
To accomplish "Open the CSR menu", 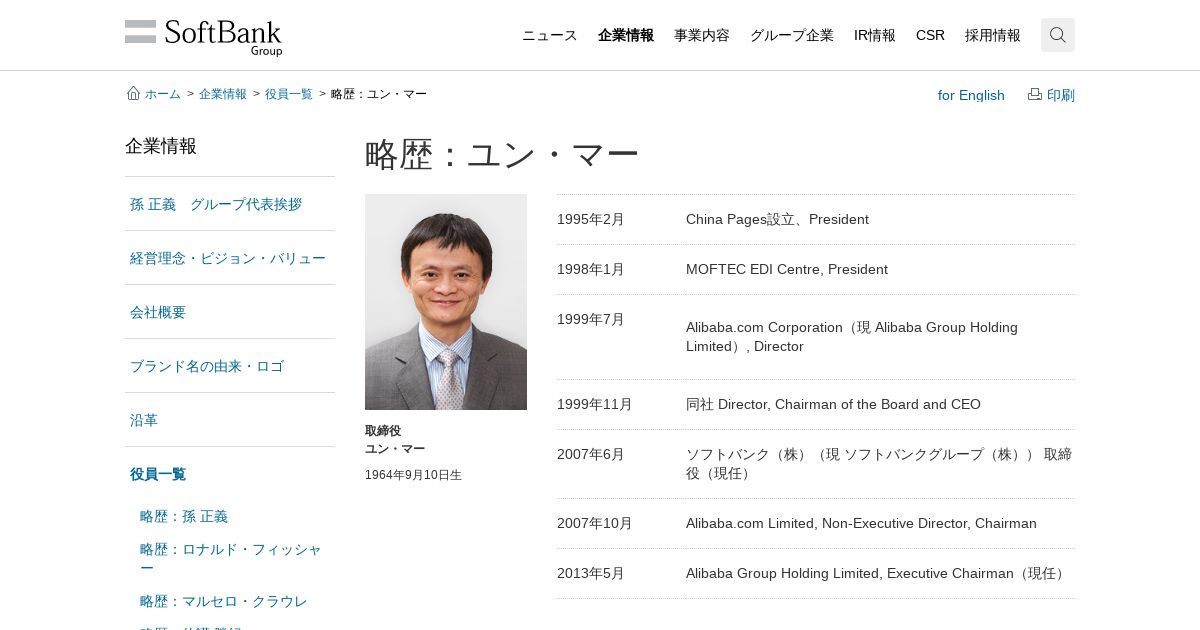I will click(x=930, y=35).
